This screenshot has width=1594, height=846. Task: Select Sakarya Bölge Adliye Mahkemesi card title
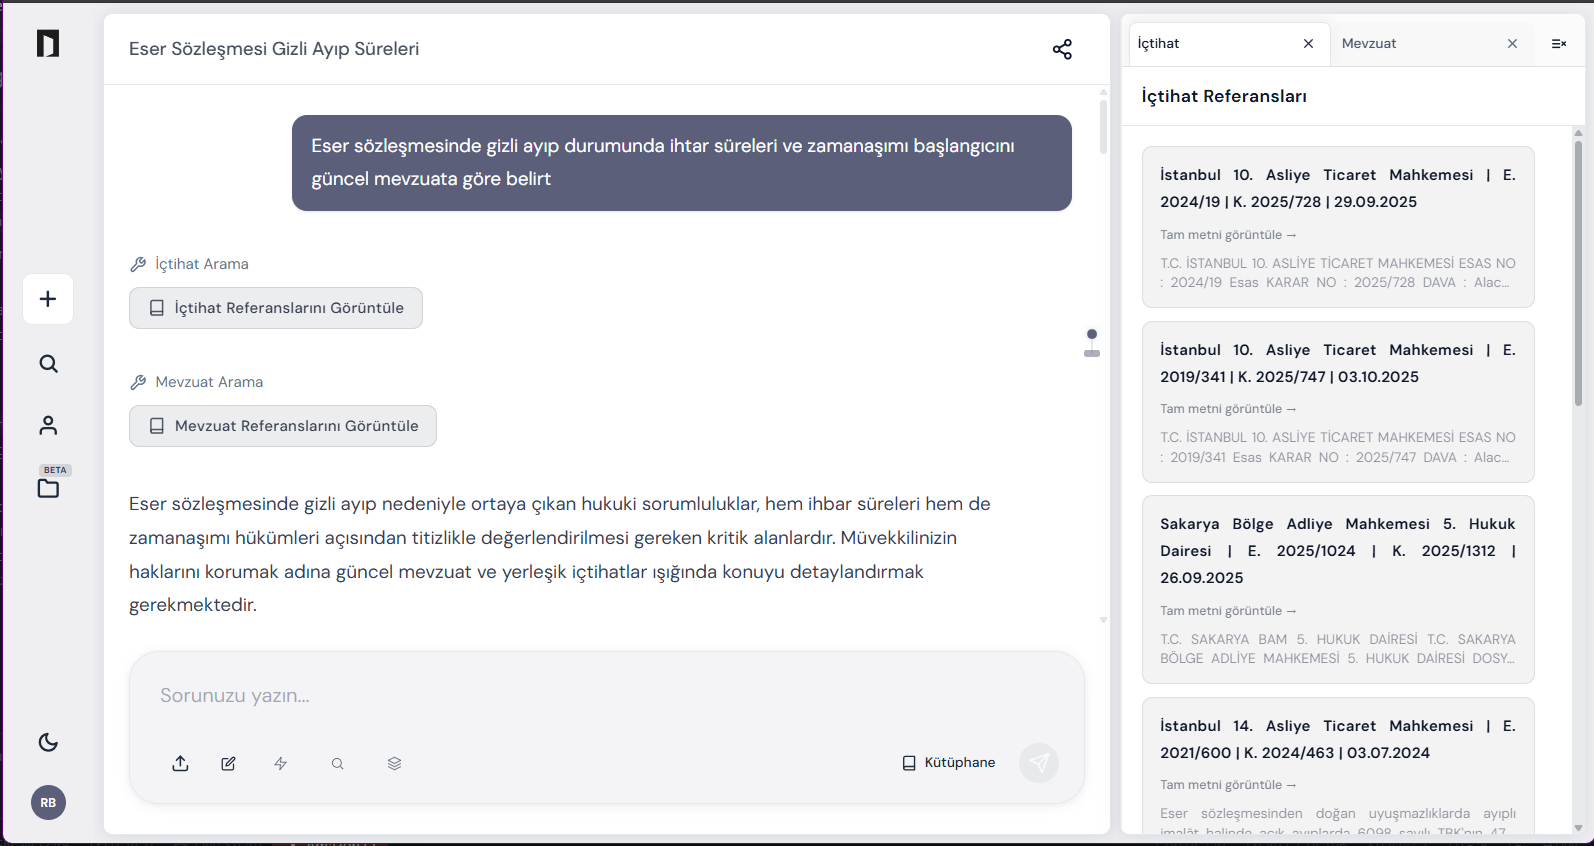(x=1338, y=551)
